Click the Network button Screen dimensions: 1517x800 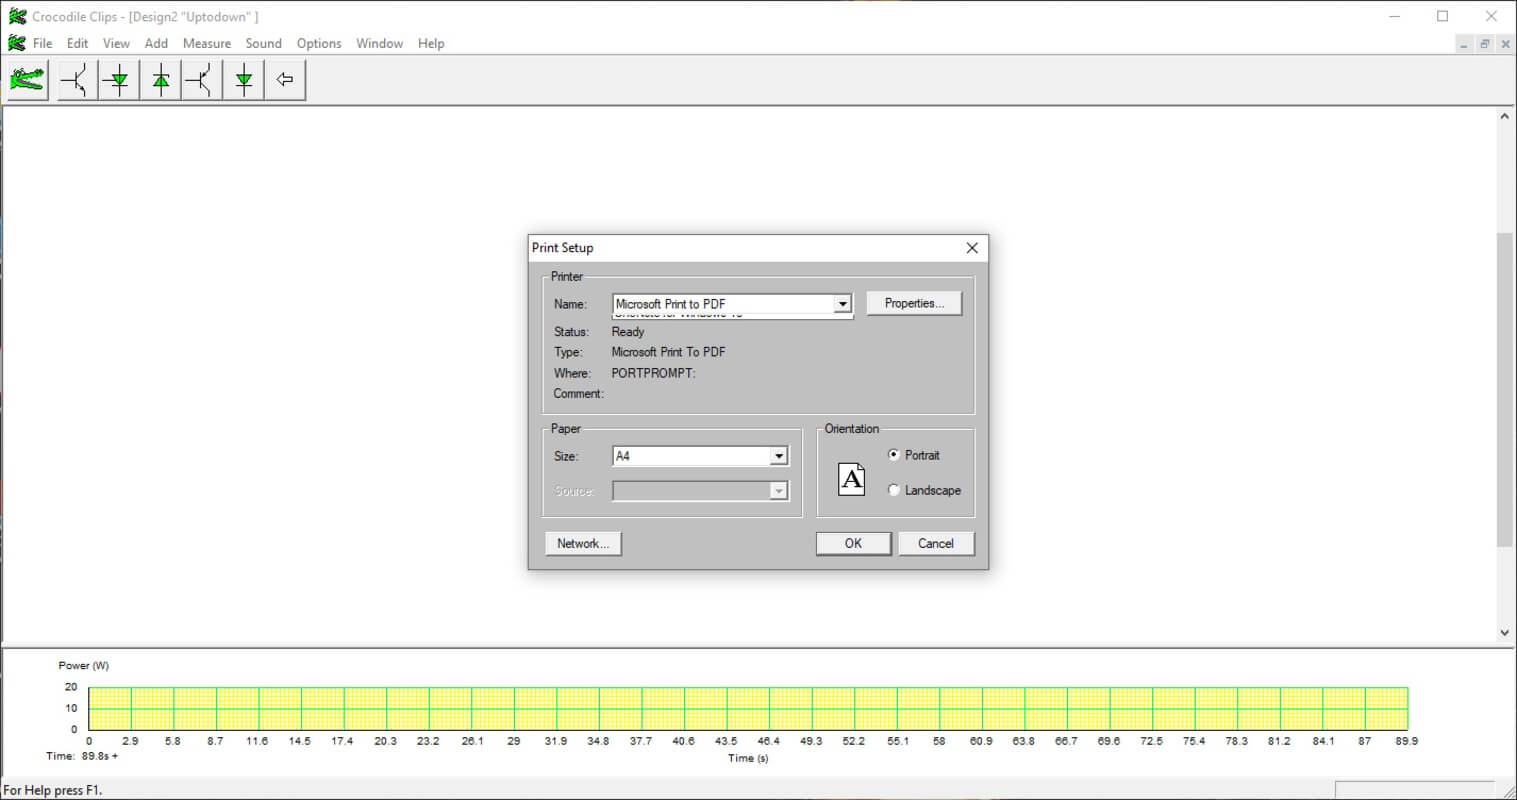pos(583,543)
